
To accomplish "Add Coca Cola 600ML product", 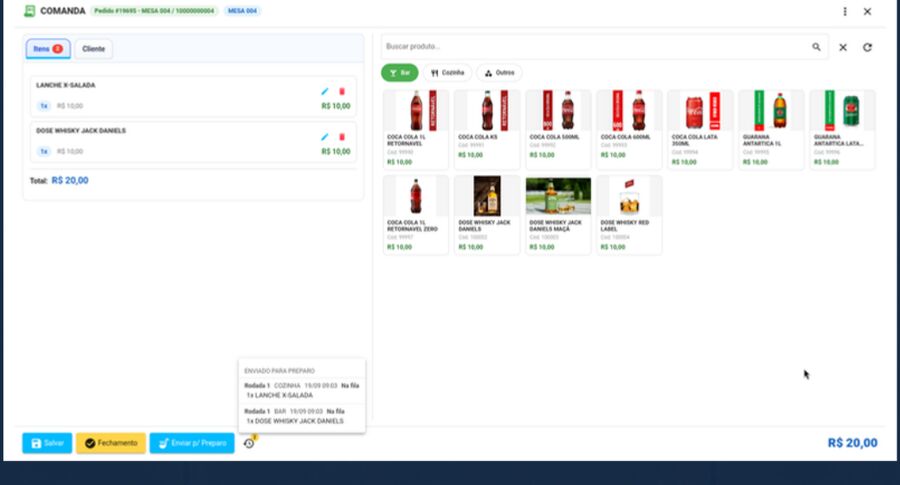I will click(x=630, y=129).
